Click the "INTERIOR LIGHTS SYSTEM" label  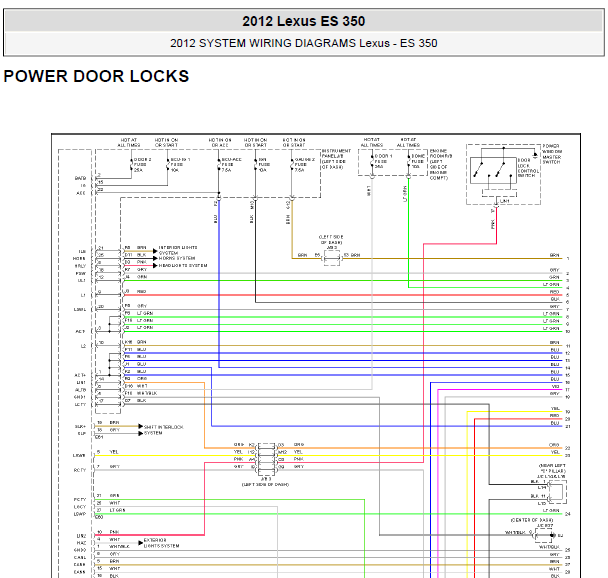pyautogui.click(x=178, y=250)
